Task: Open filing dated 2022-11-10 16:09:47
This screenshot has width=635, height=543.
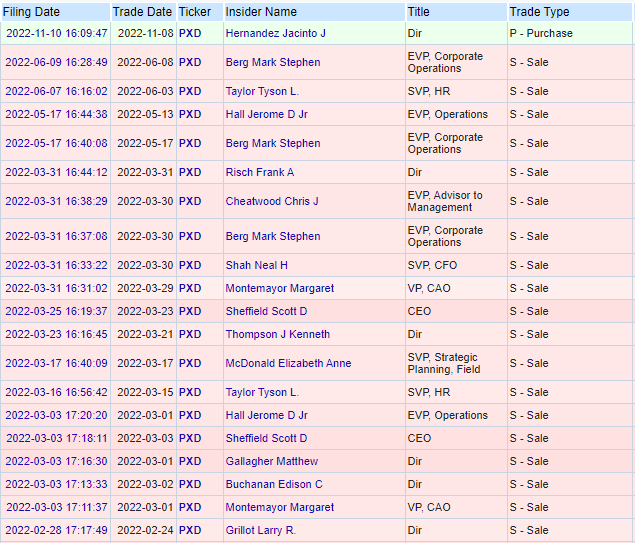Action: point(57,33)
